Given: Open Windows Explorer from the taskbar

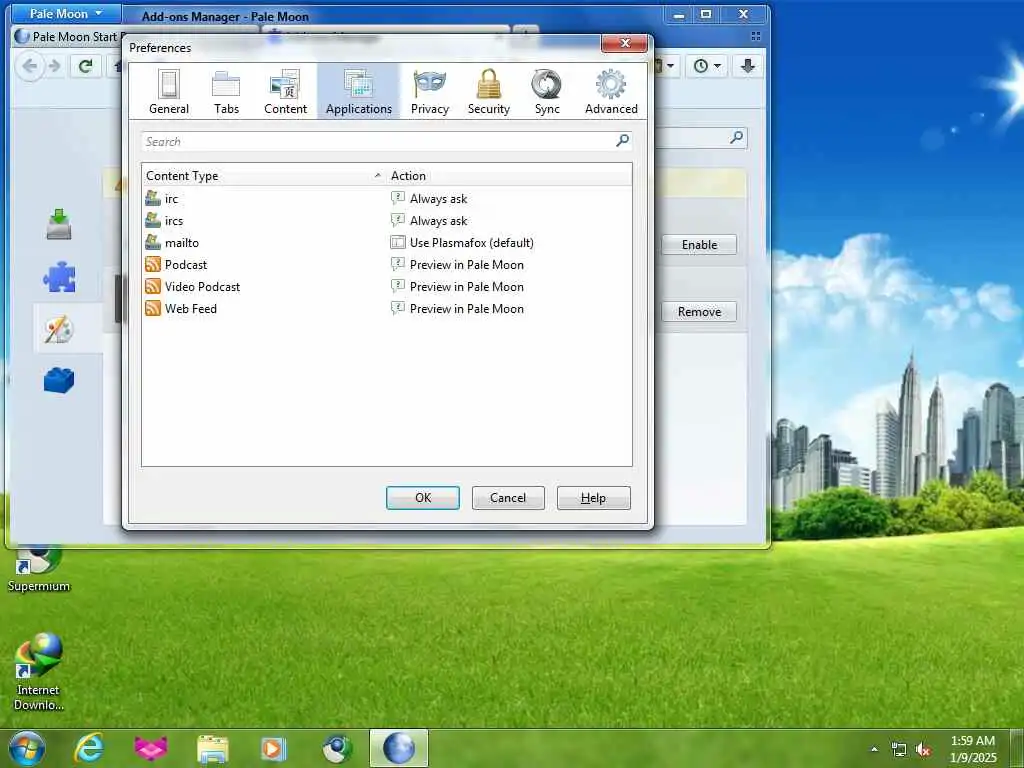Looking at the screenshot, I should pos(213,748).
